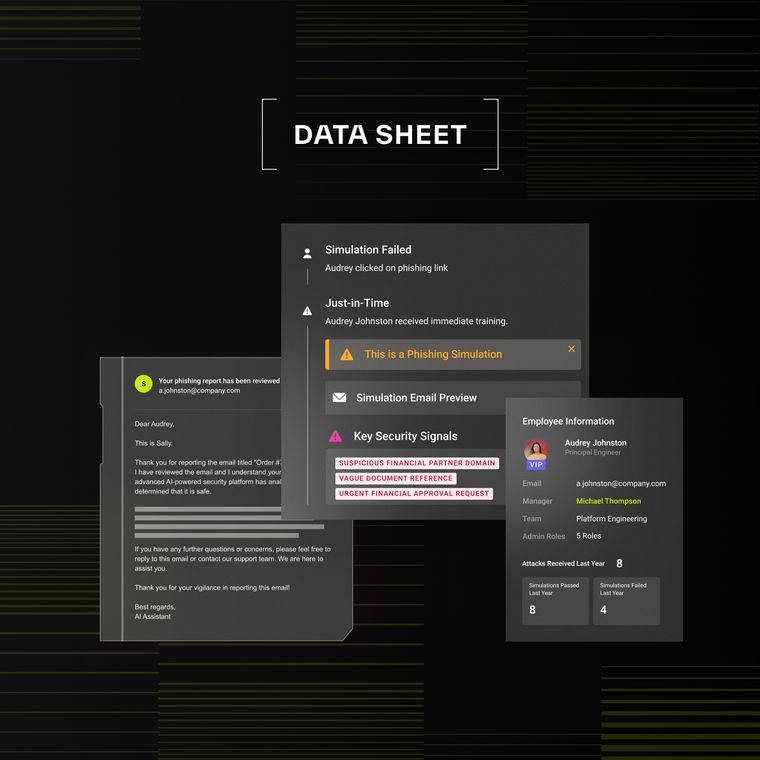The height and width of the screenshot is (760, 760).
Task: Click Audrey Johnston's profile photo
Action: (537, 449)
